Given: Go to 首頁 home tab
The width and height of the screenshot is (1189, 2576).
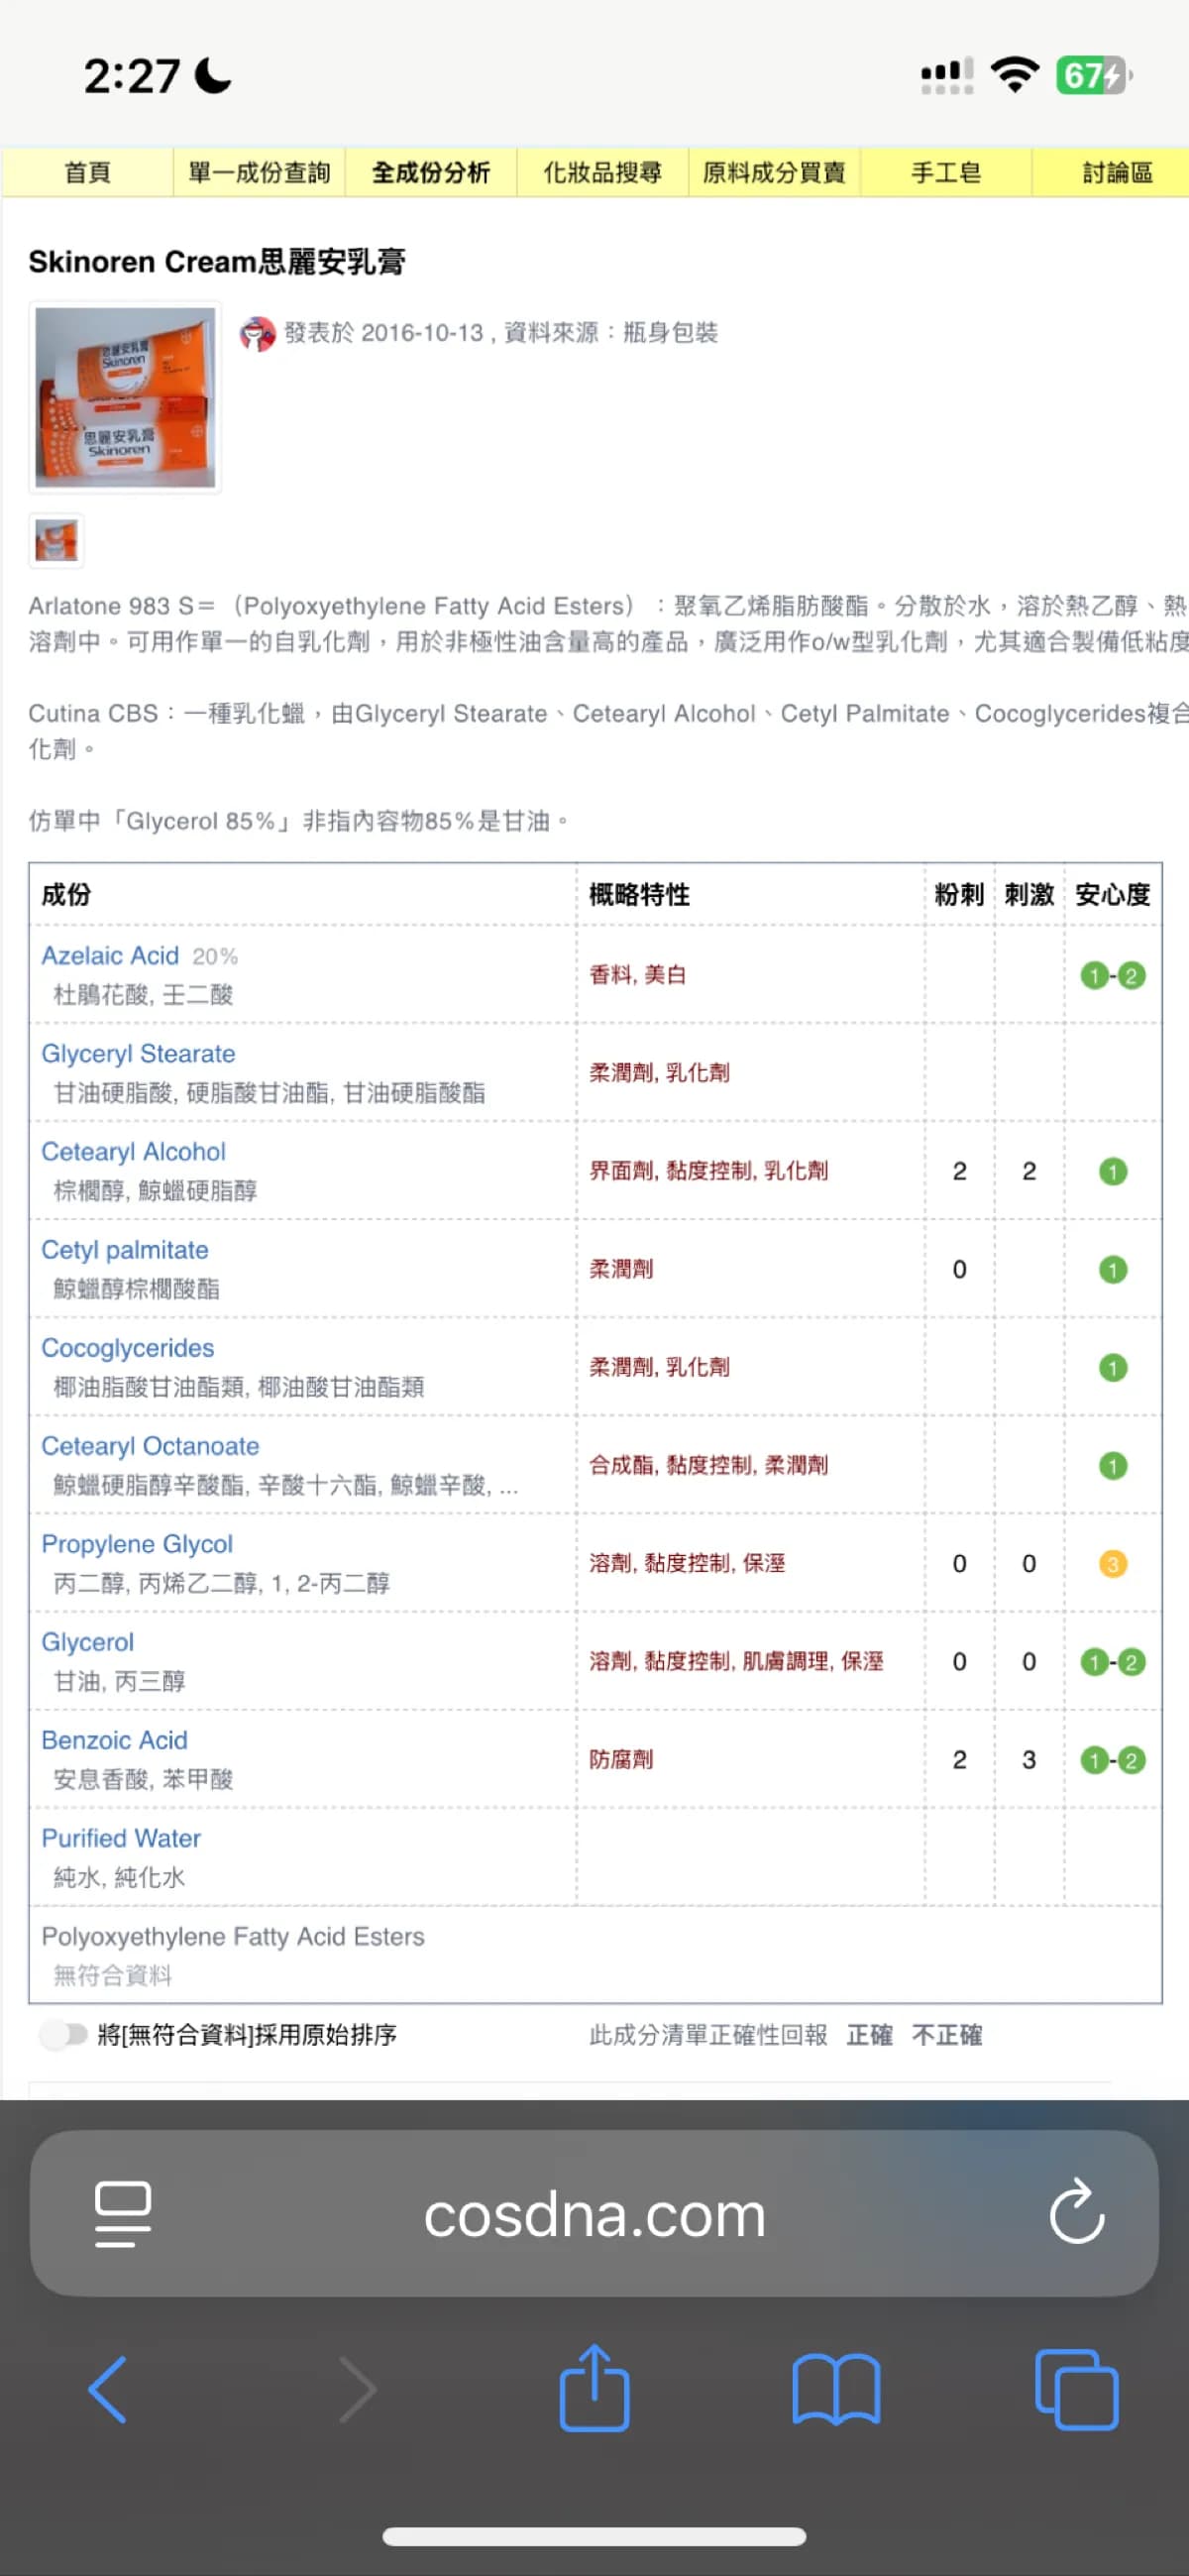Looking at the screenshot, I should coord(87,172).
